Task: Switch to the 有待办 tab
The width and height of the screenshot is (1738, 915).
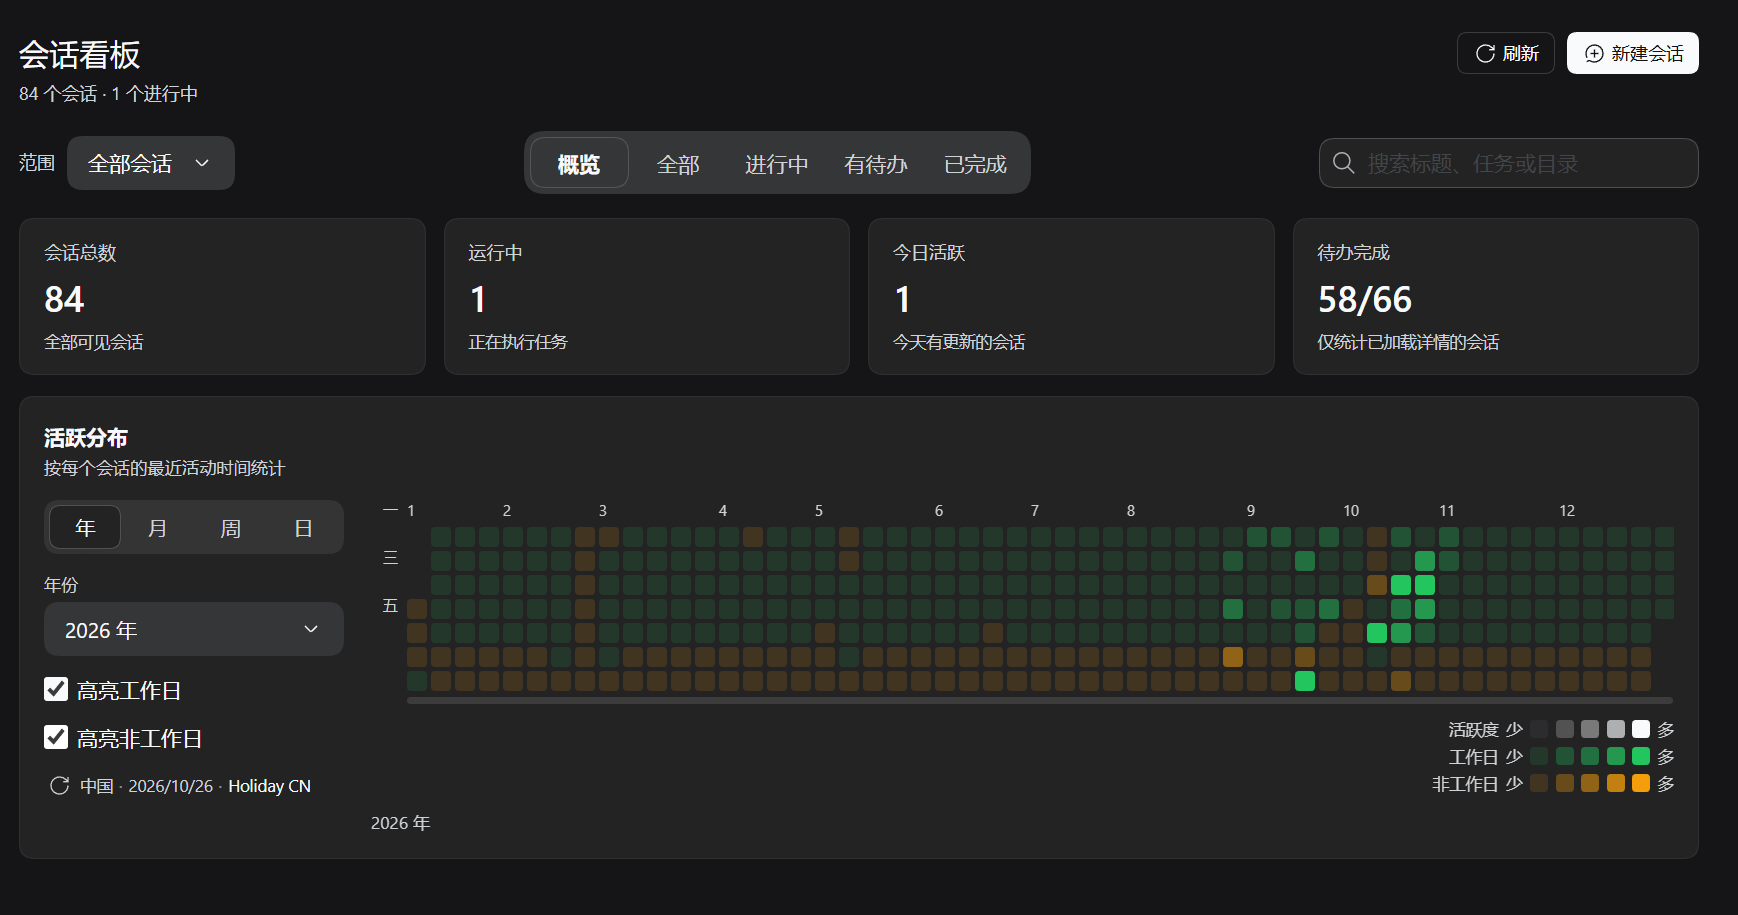Action: pos(876,163)
